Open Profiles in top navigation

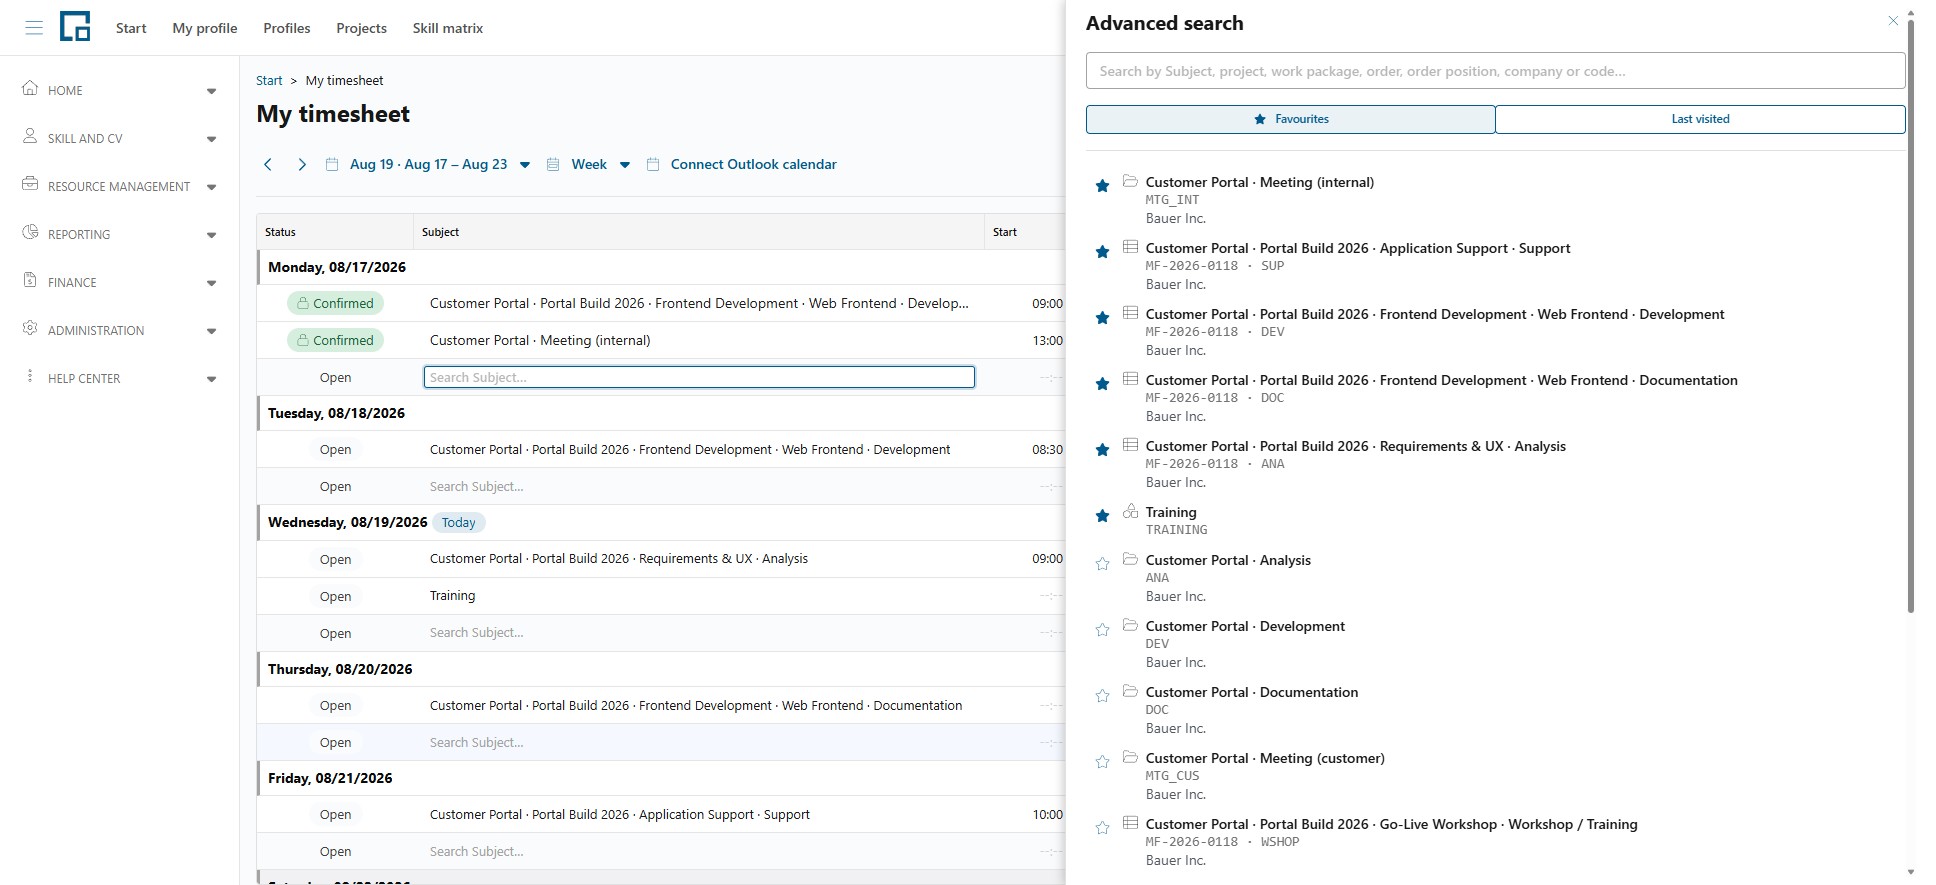[x=287, y=28]
